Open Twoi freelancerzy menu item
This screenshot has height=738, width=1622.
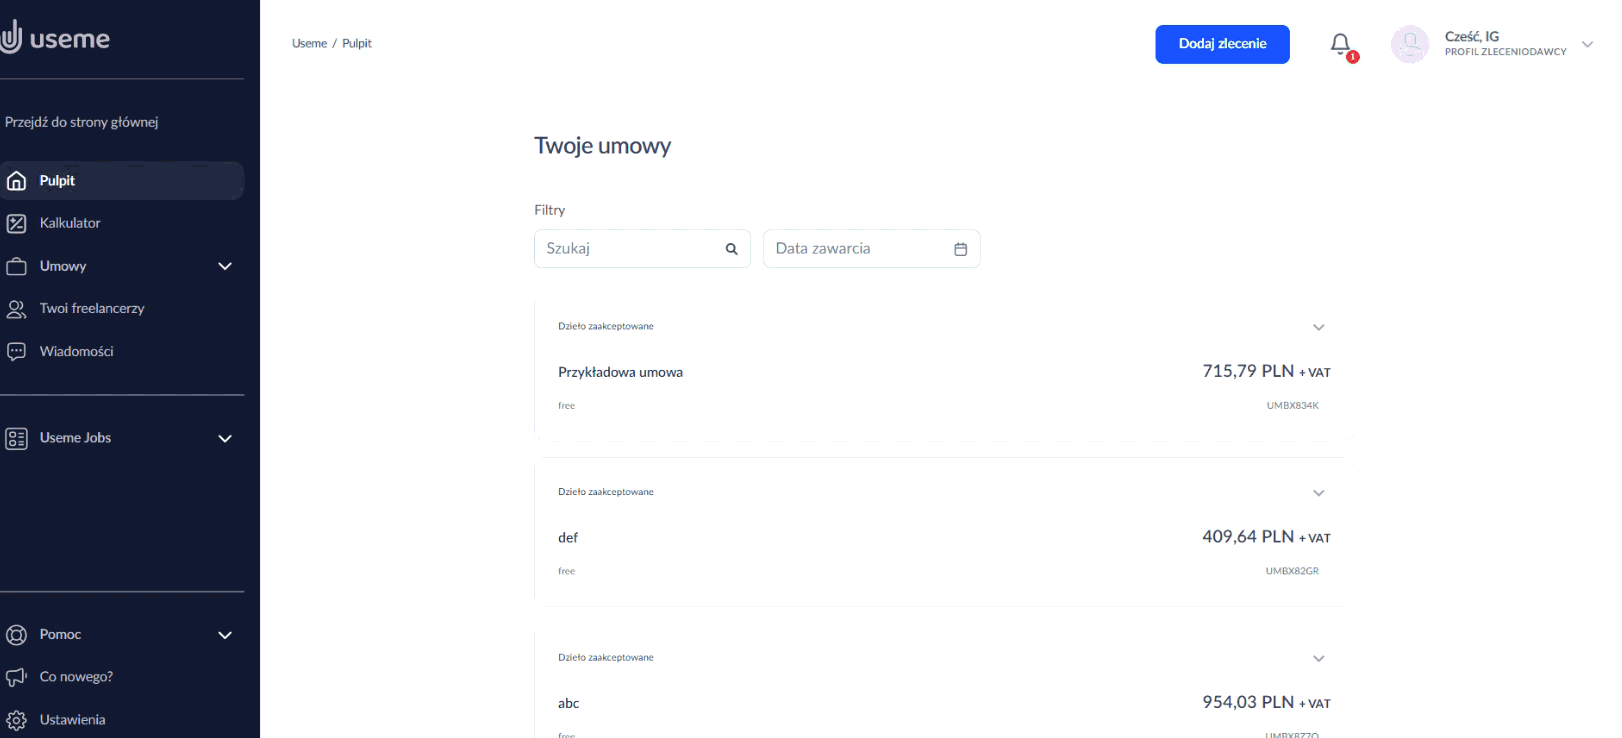(x=92, y=309)
